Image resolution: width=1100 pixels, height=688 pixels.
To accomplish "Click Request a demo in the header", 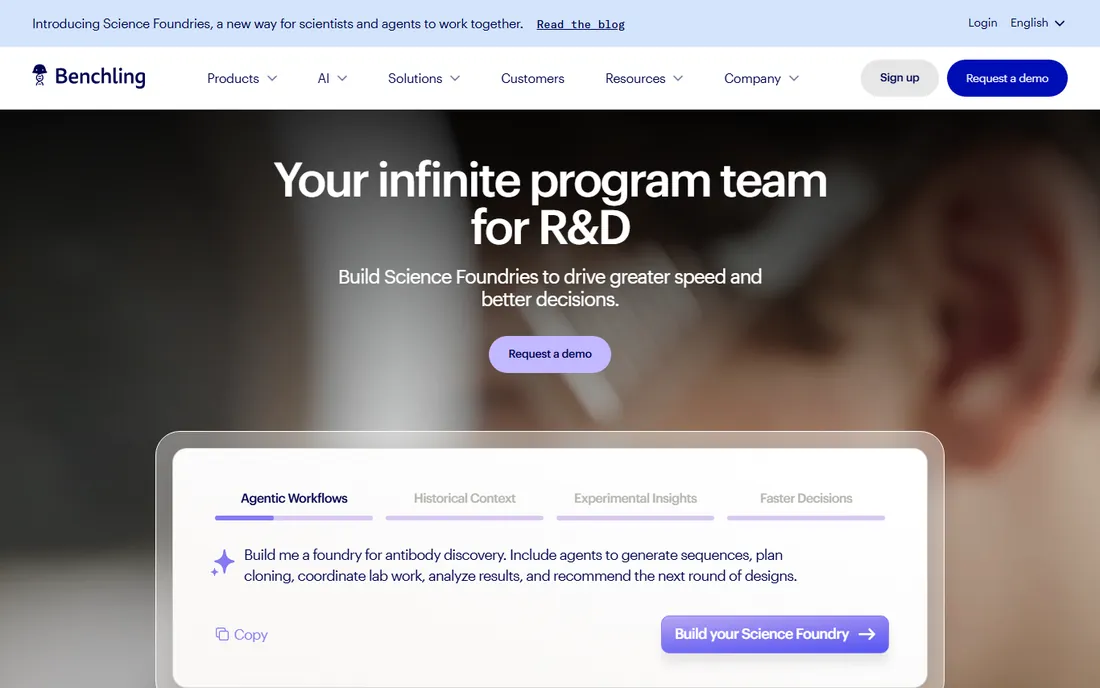I will [x=1007, y=78].
